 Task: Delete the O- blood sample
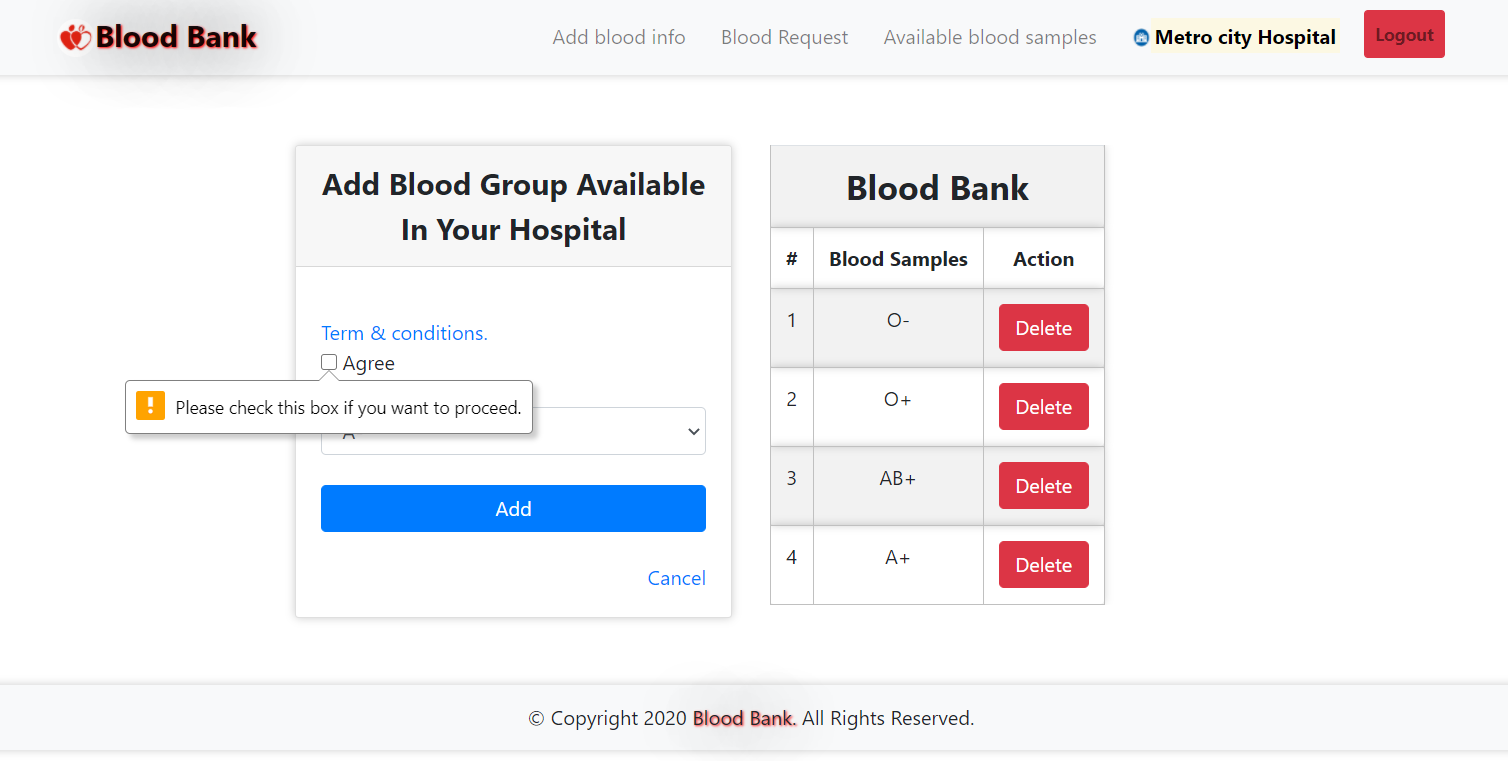[1043, 328]
